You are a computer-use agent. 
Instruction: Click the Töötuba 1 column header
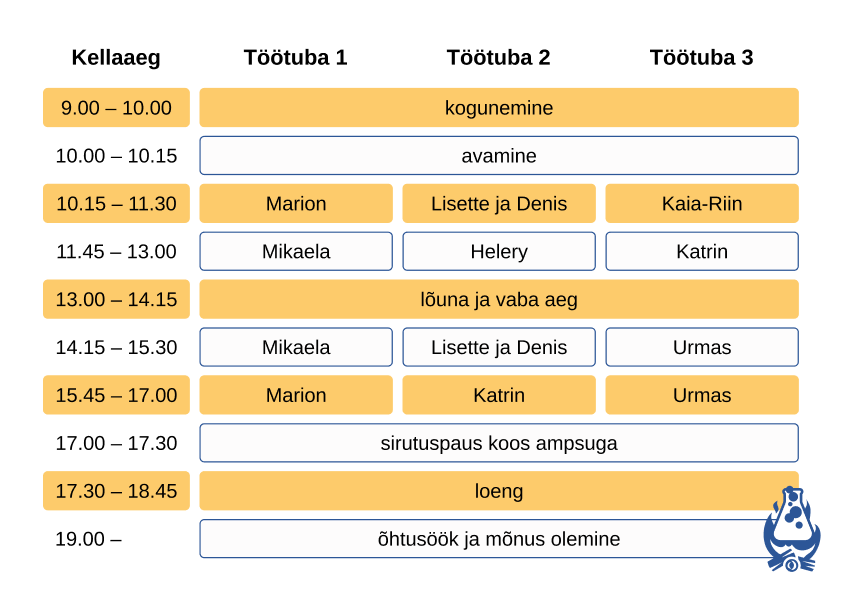[x=295, y=58]
